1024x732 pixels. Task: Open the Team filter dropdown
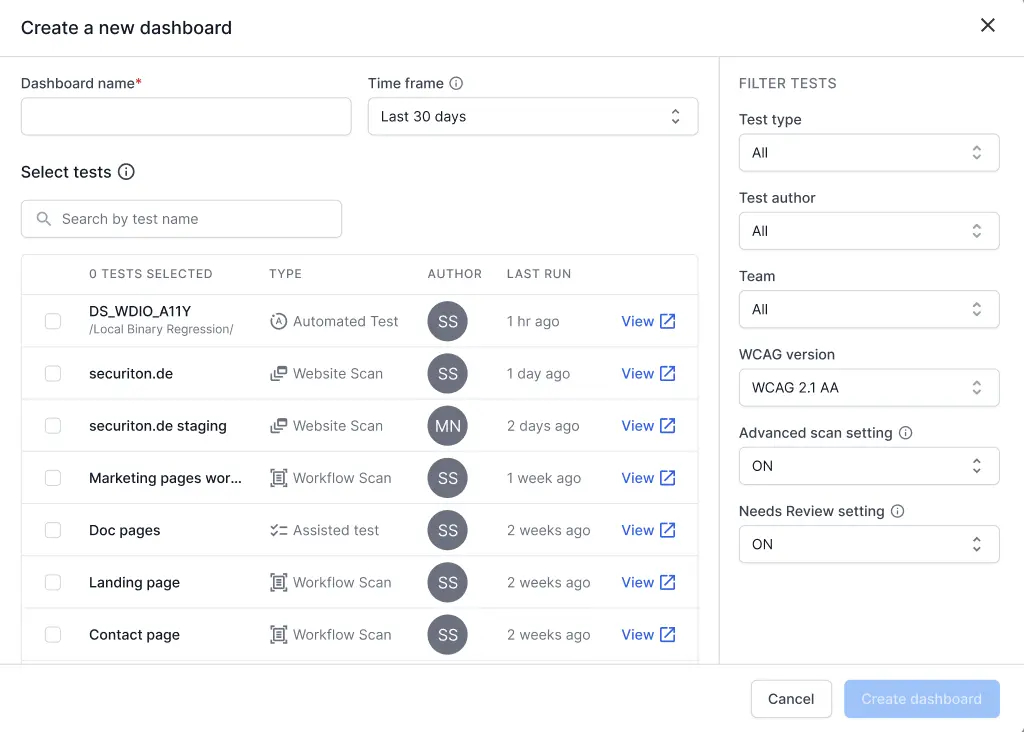[868, 309]
